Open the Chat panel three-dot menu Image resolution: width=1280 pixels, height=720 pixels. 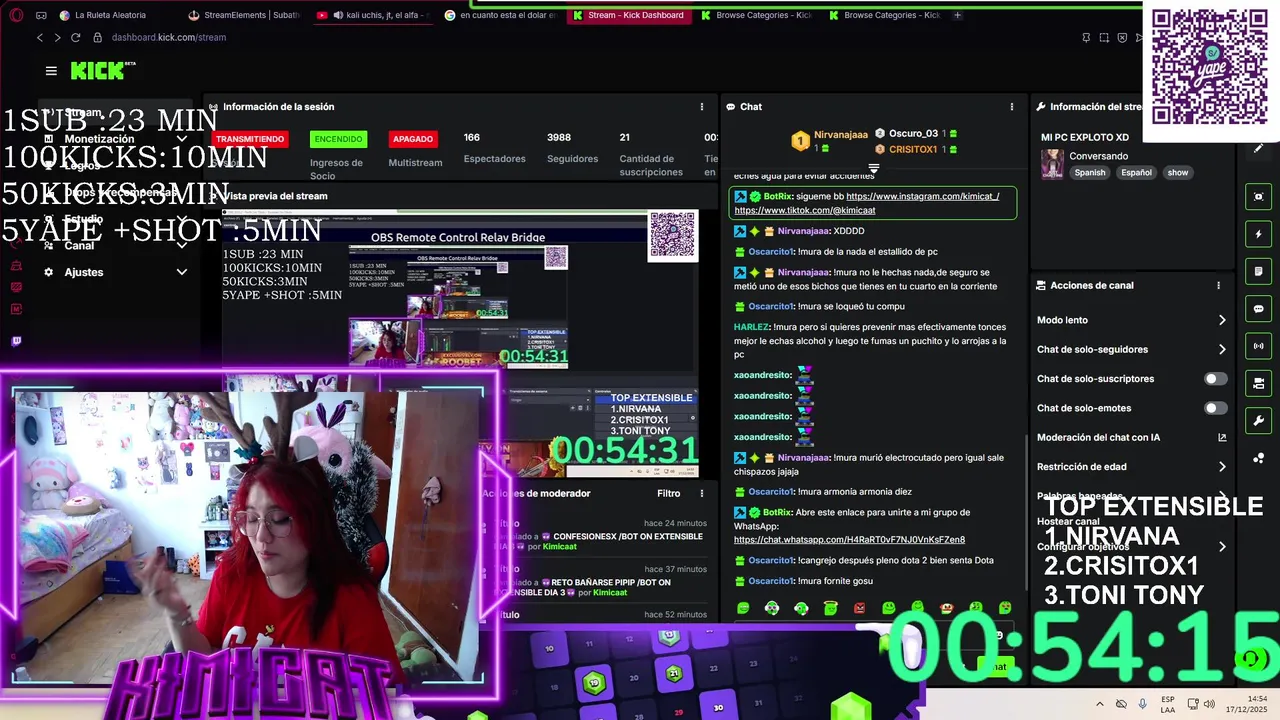click(1011, 107)
